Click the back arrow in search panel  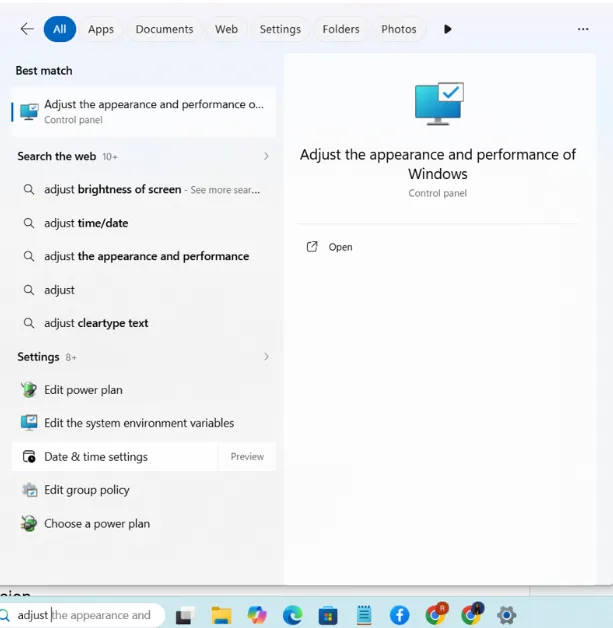coord(27,29)
